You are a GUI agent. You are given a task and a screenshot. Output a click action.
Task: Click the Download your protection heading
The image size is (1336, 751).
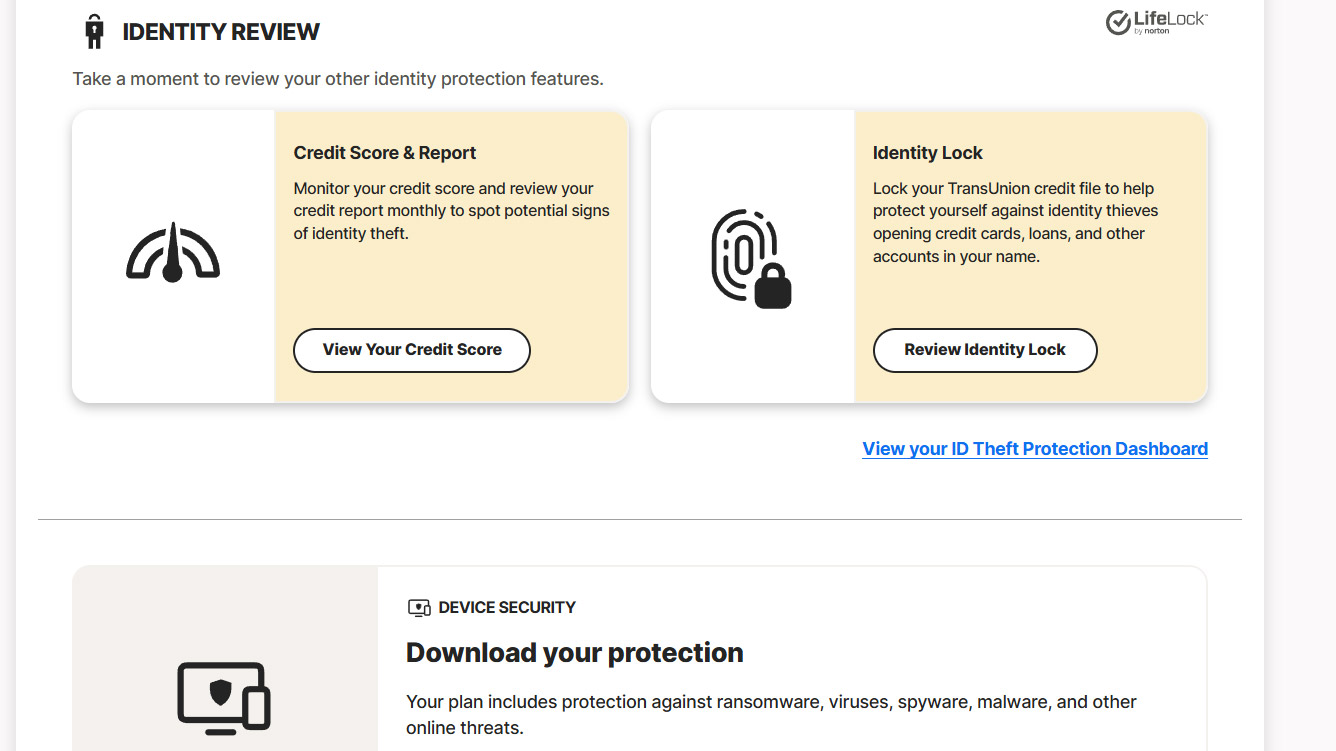tap(574, 653)
